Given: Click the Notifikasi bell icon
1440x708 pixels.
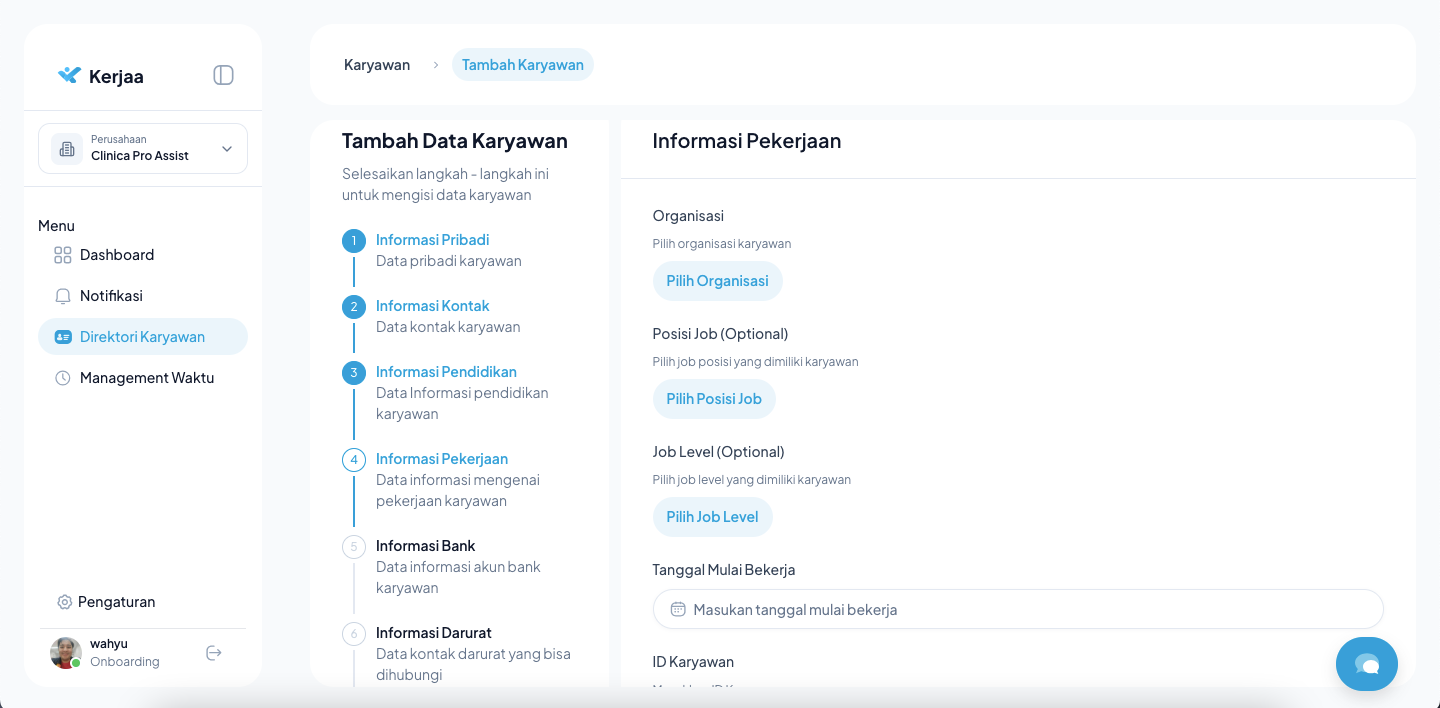Looking at the screenshot, I should coord(63,296).
